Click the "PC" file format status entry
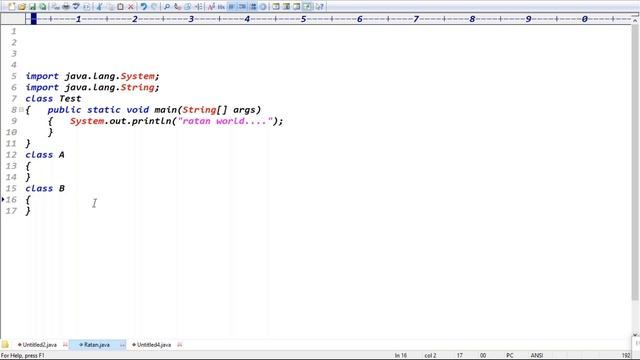This screenshot has height=360, width=640. point(509,356)
